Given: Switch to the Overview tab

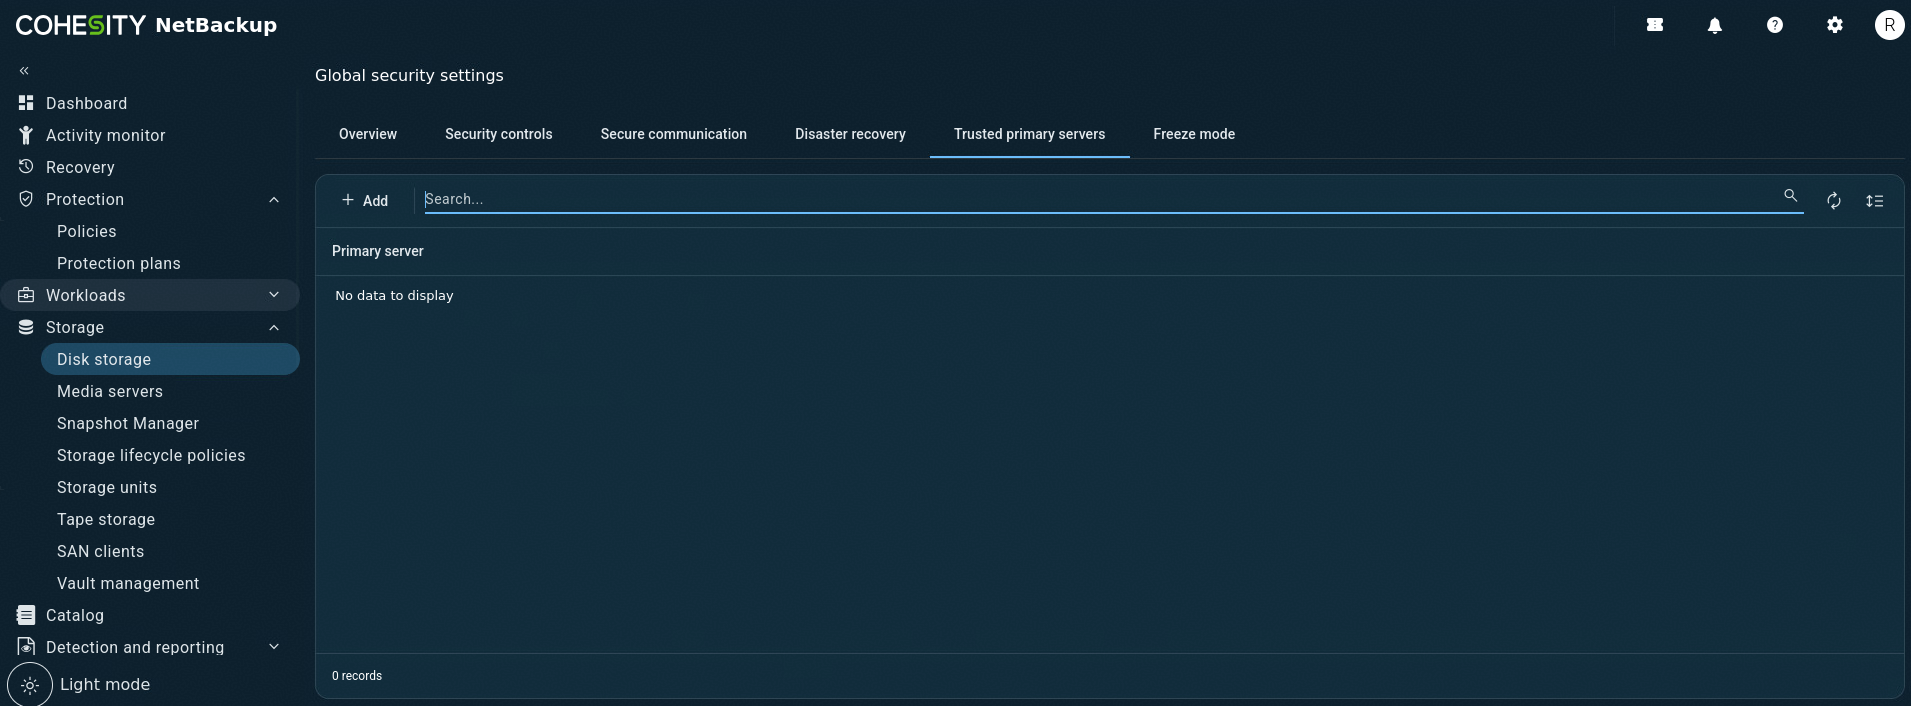Looking at the screenshot, I should [368, 134].
